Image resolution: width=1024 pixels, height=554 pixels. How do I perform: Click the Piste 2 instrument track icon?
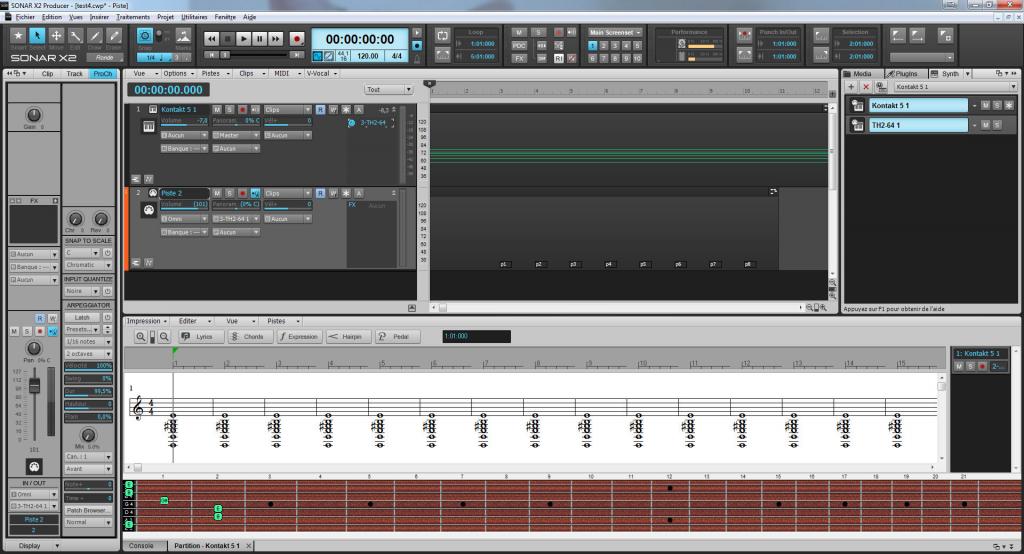(x=149, y=210)
